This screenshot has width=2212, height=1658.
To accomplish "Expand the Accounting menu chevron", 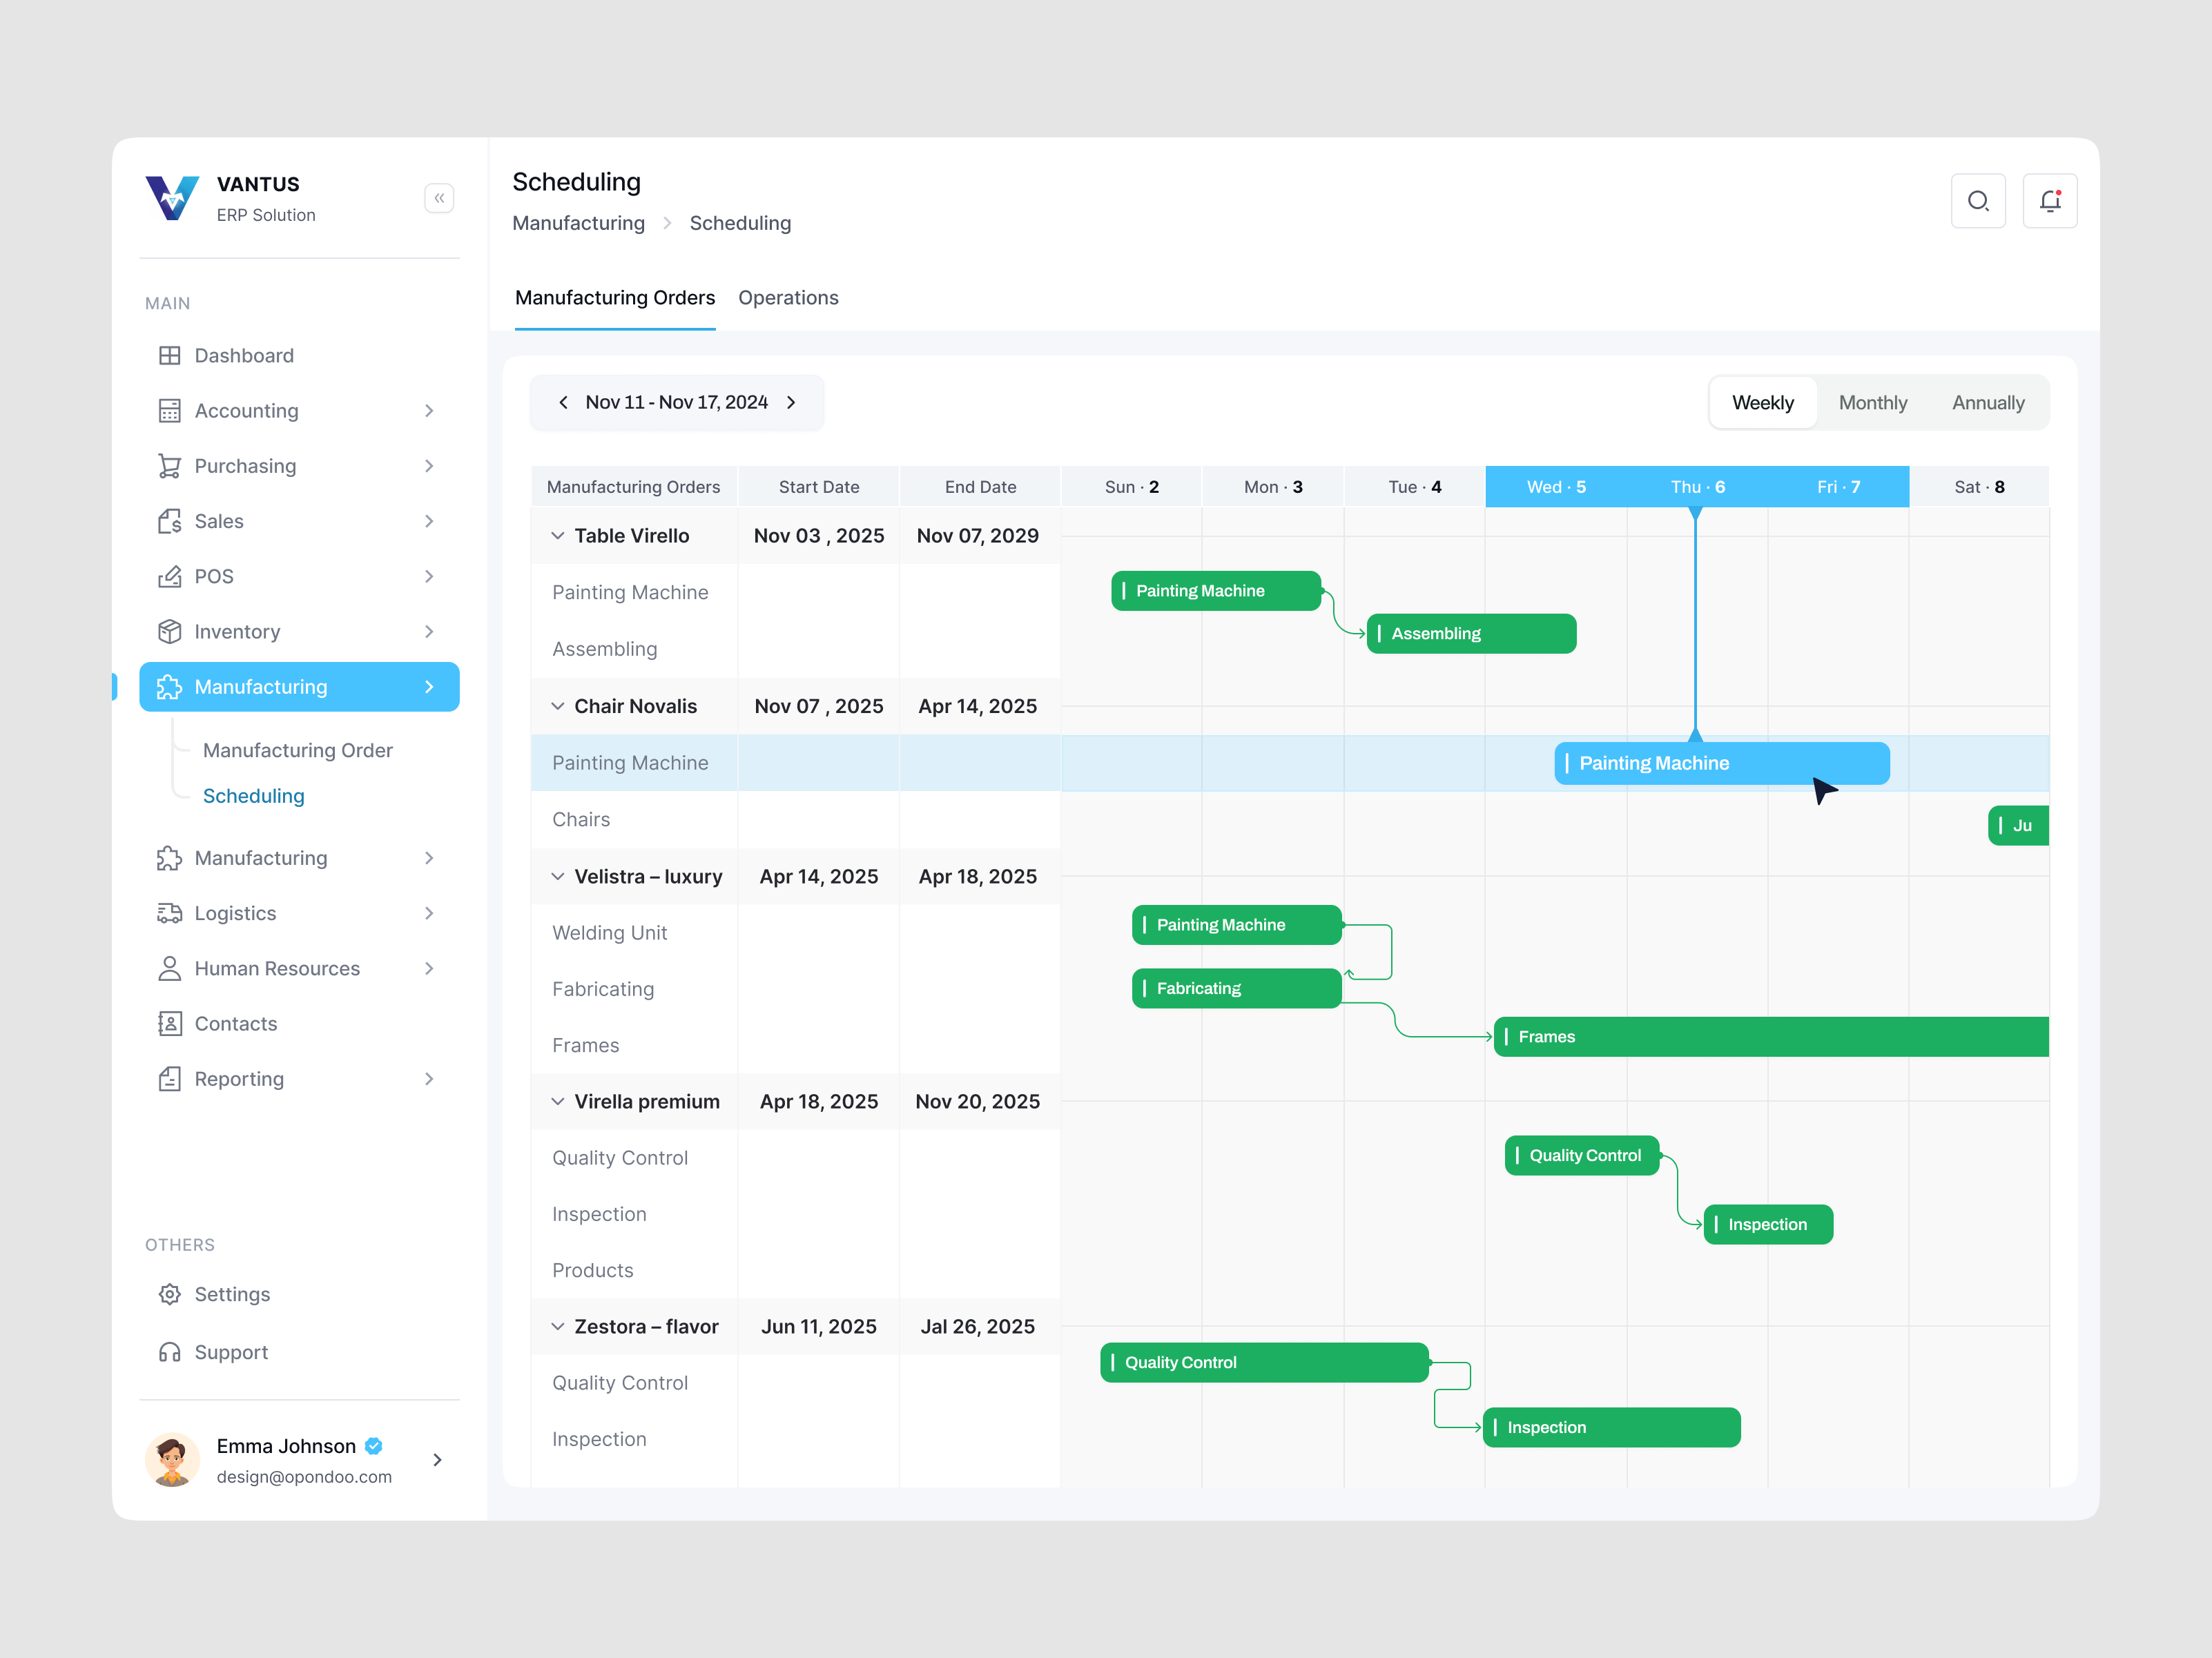I will click(x=429, y=411).
